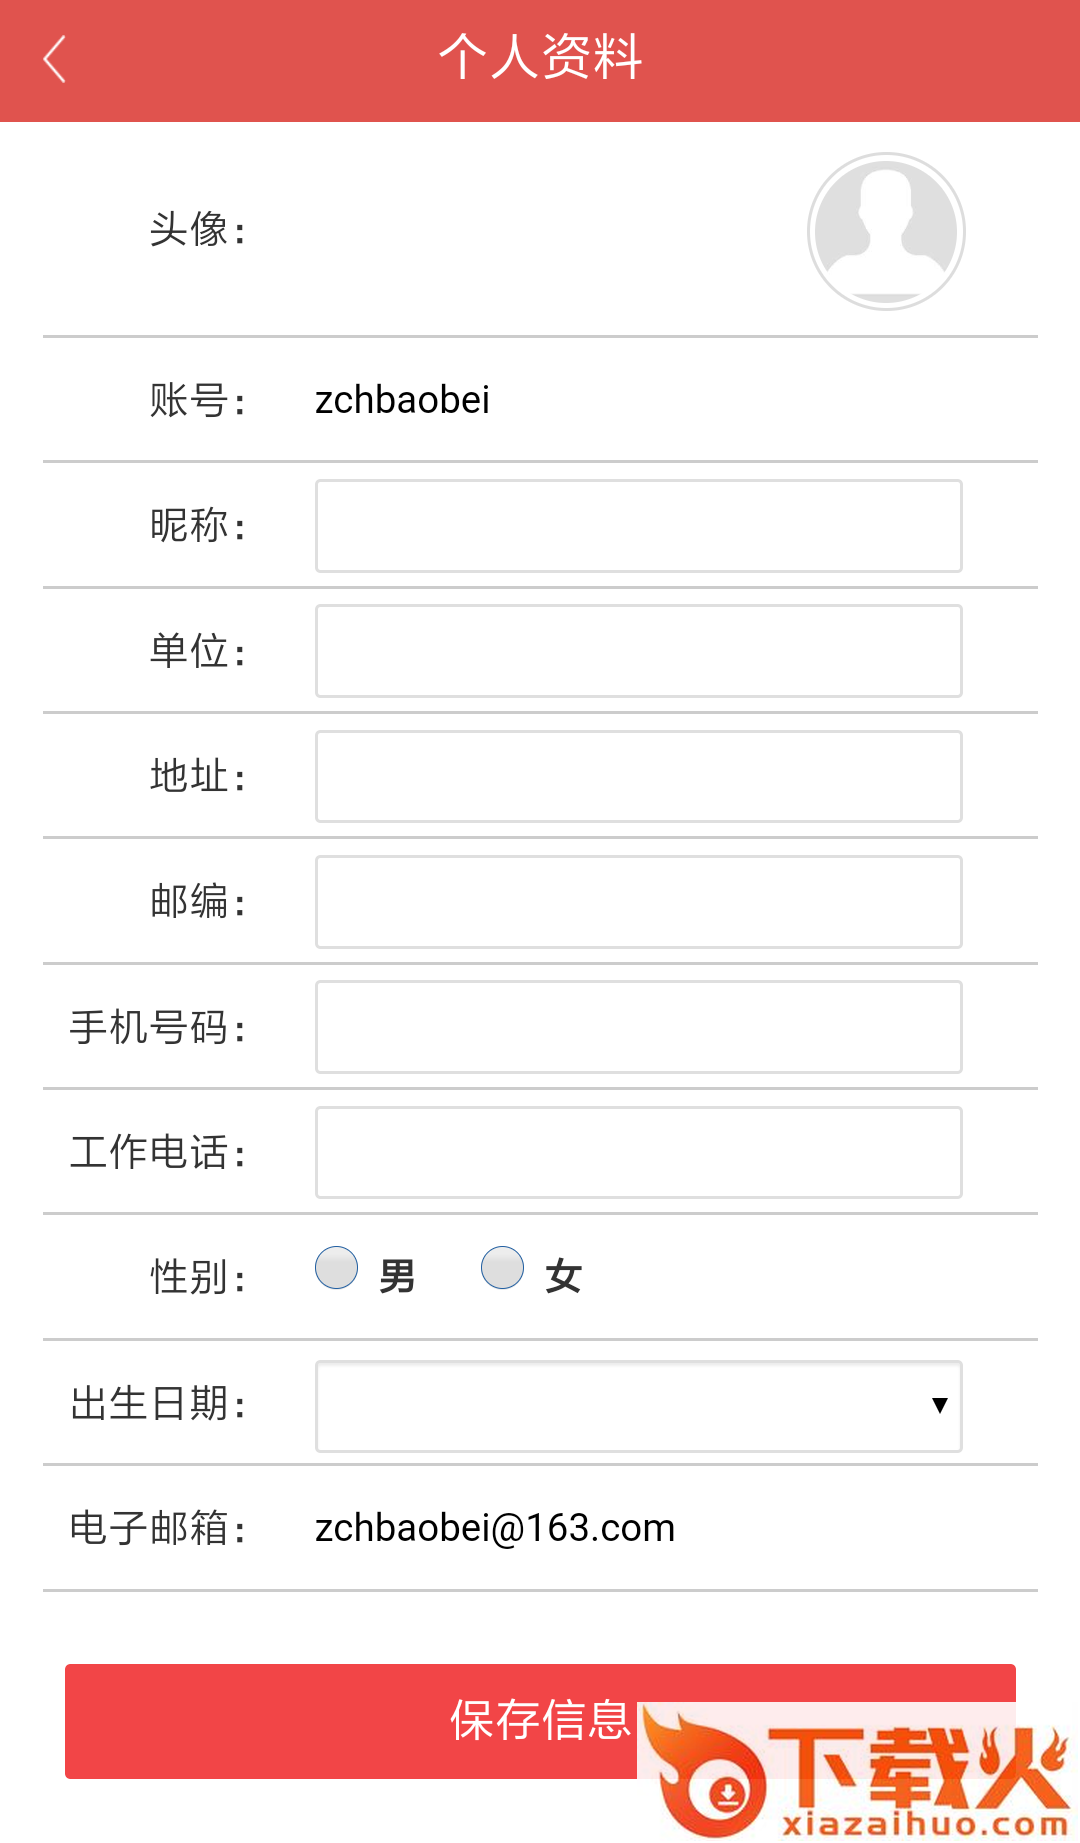Viewport: 1080px width, 1843px height.
Task: Tap the account name zchbaobei
Action: [x=402, y=400]
